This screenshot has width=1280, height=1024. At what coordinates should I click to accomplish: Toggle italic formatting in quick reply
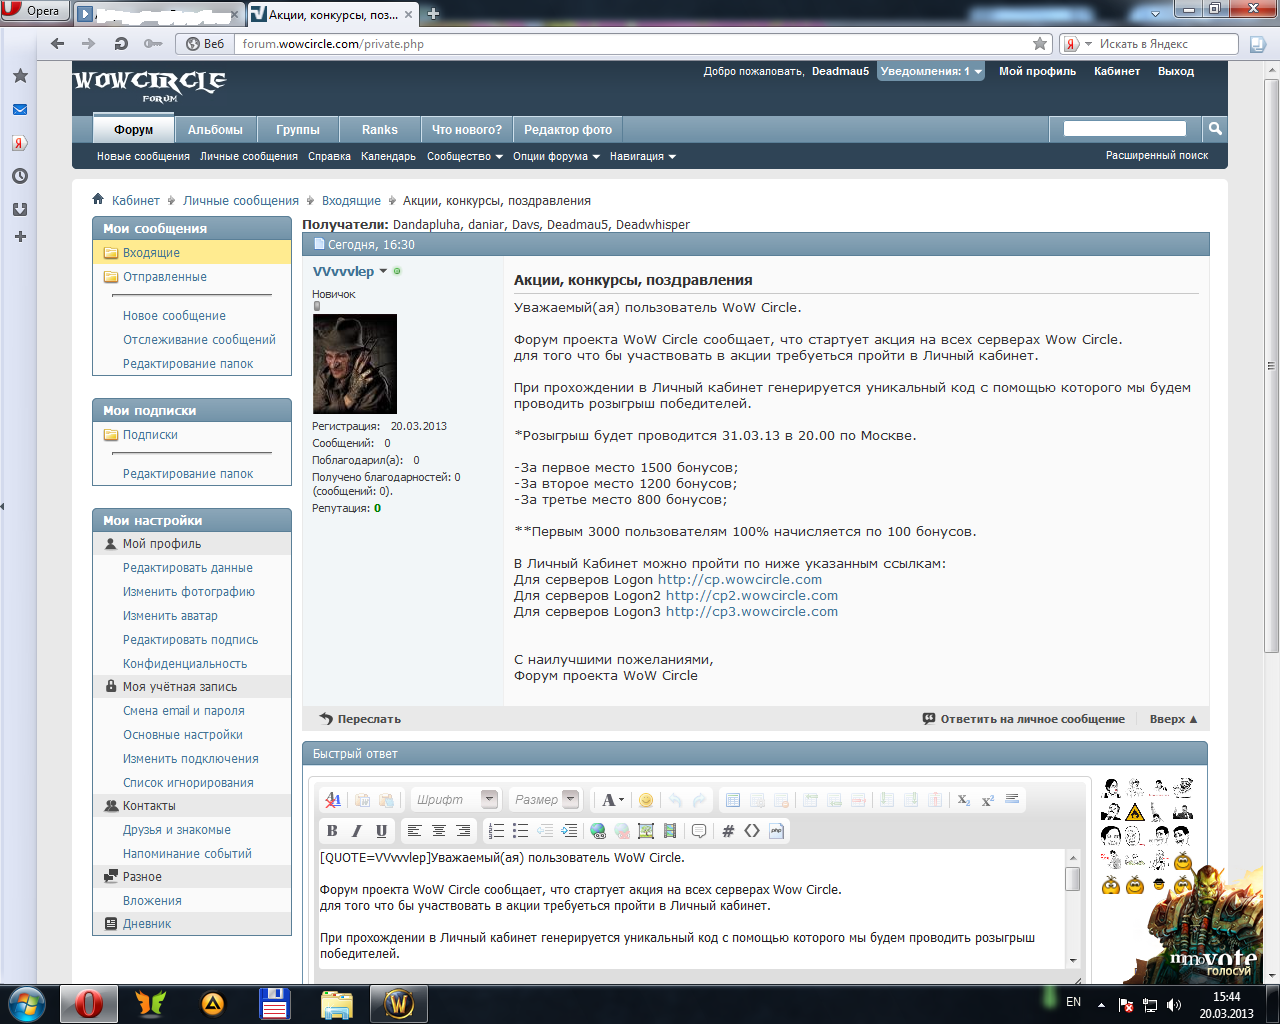(357, 831)
